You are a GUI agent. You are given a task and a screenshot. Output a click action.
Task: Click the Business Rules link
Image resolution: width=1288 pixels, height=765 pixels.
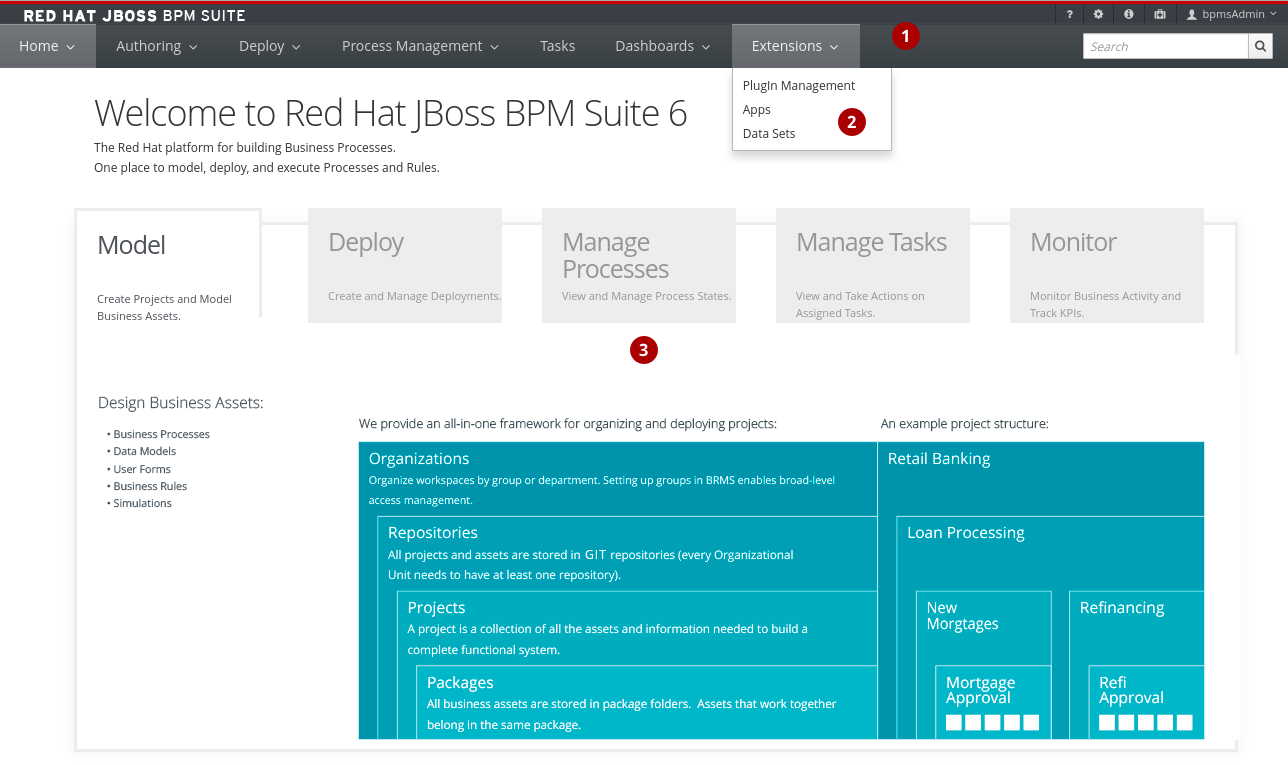[x=150, y=486]
